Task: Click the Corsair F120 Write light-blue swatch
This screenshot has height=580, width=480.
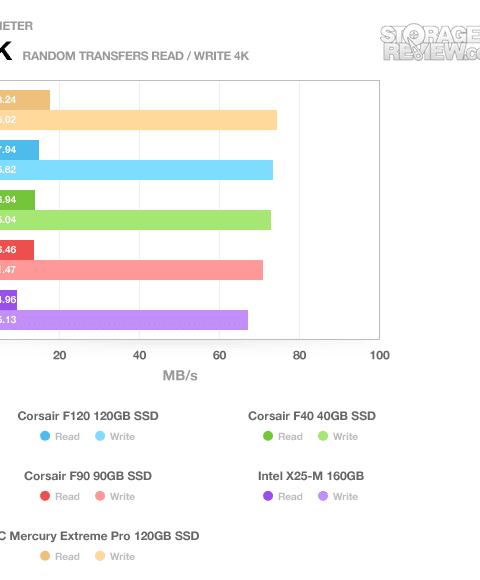Action: tap(100, 436)
